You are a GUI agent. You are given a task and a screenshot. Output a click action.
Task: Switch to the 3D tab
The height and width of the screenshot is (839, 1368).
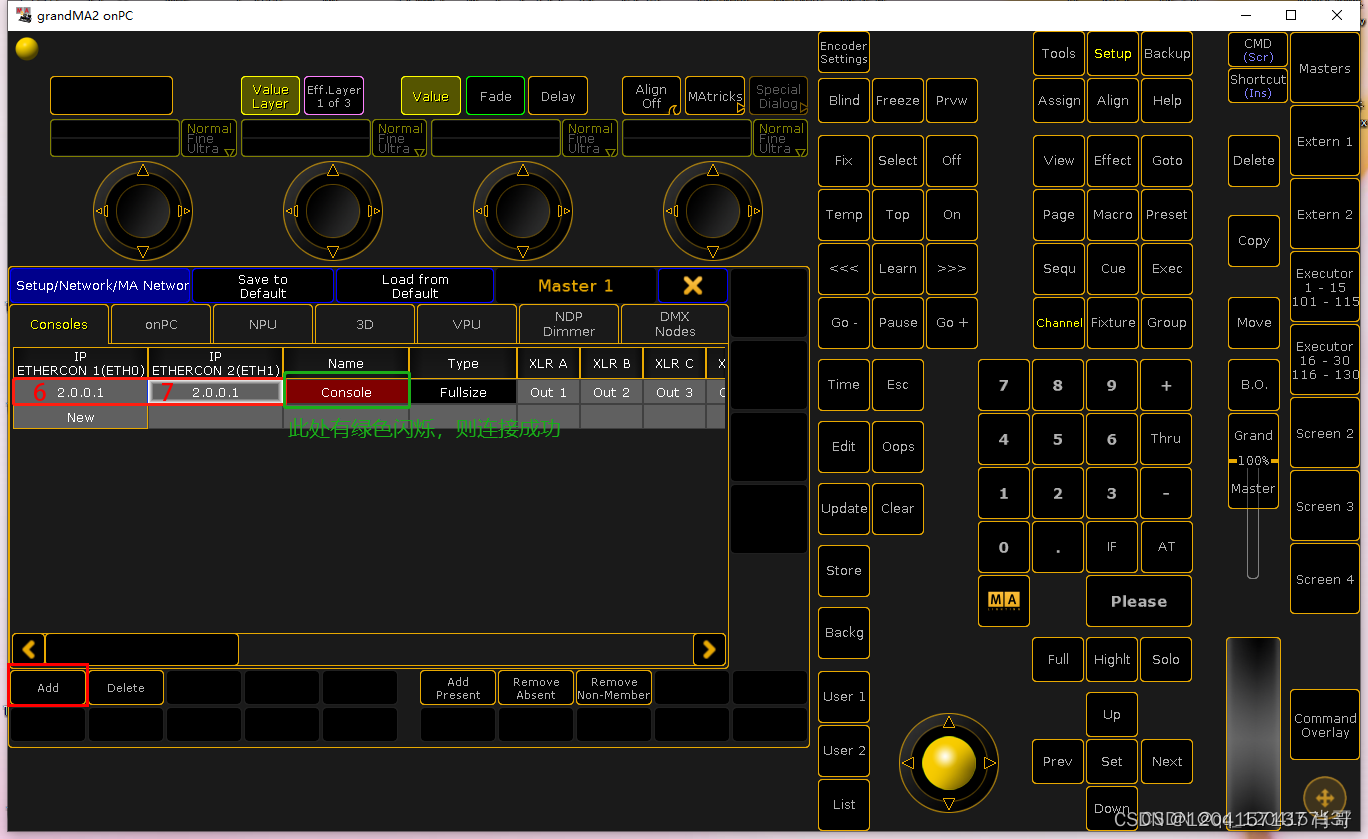365,325
